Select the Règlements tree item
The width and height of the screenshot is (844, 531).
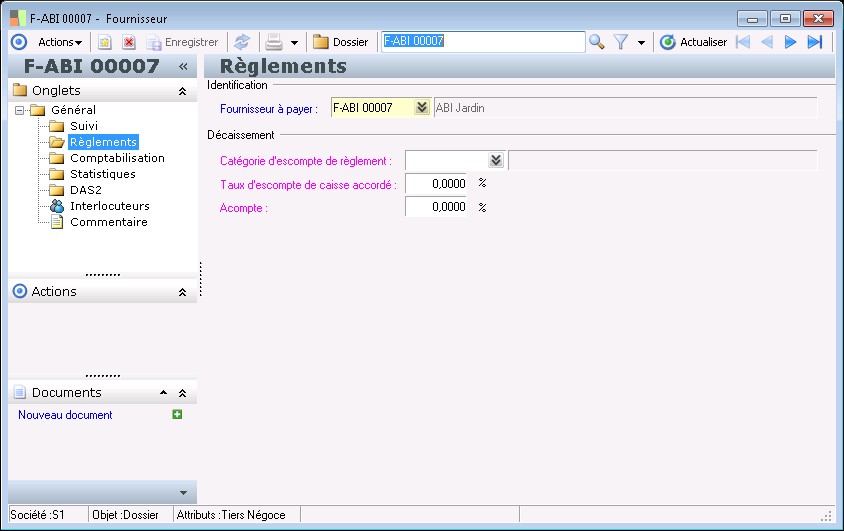pos(103,142)
